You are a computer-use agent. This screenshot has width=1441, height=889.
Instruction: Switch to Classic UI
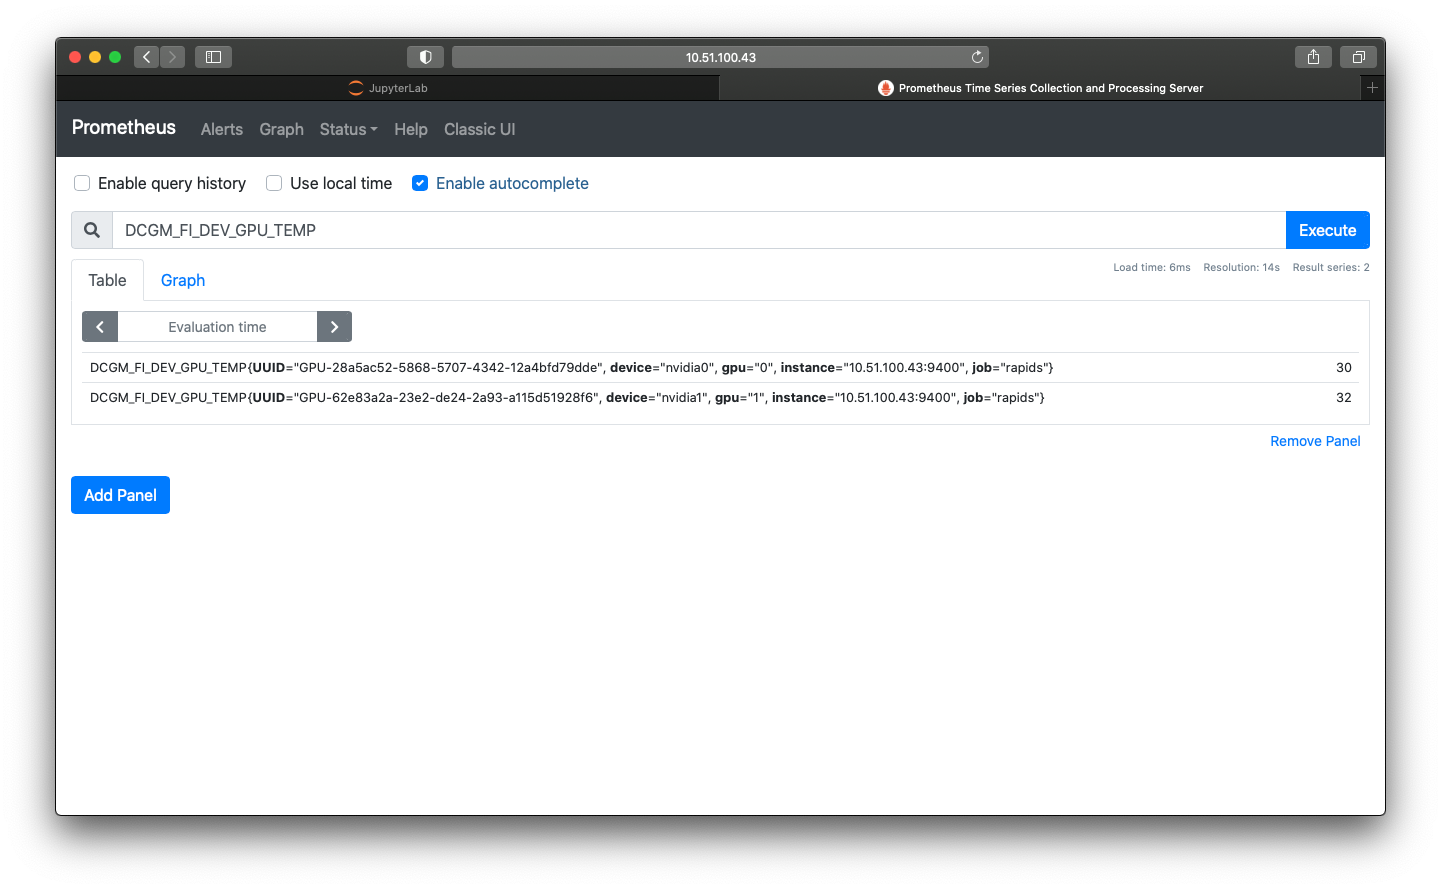coord(480,129)
